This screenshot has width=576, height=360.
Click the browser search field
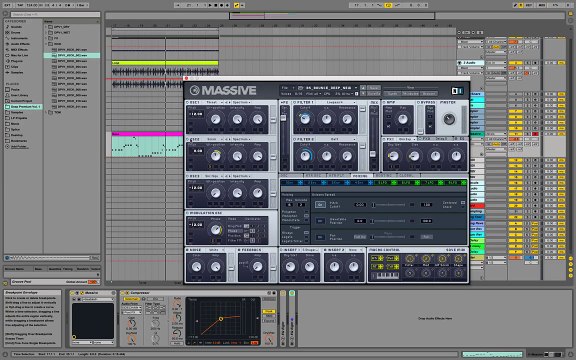point(55,14)
